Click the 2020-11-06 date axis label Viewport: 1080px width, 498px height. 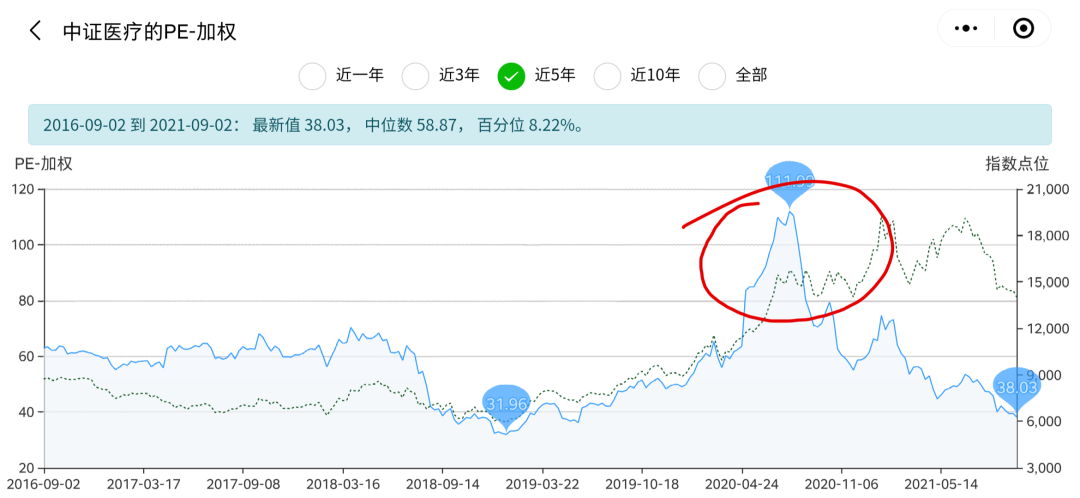pyautogui.click(x=840, y=483)
